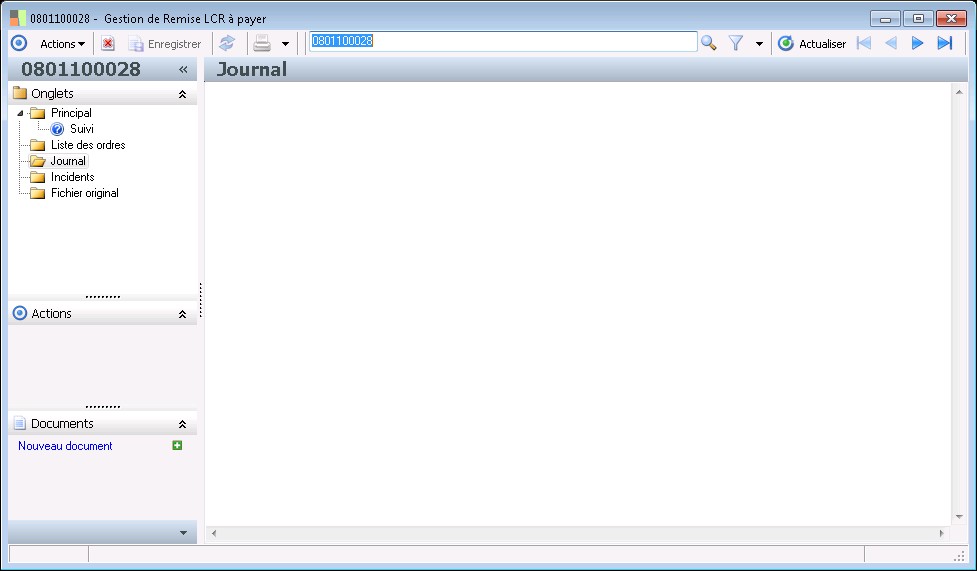This screenshot has width=977, height=571.
Task: Click horizontal scrollbar right arrow
Action: click(941, 533)
